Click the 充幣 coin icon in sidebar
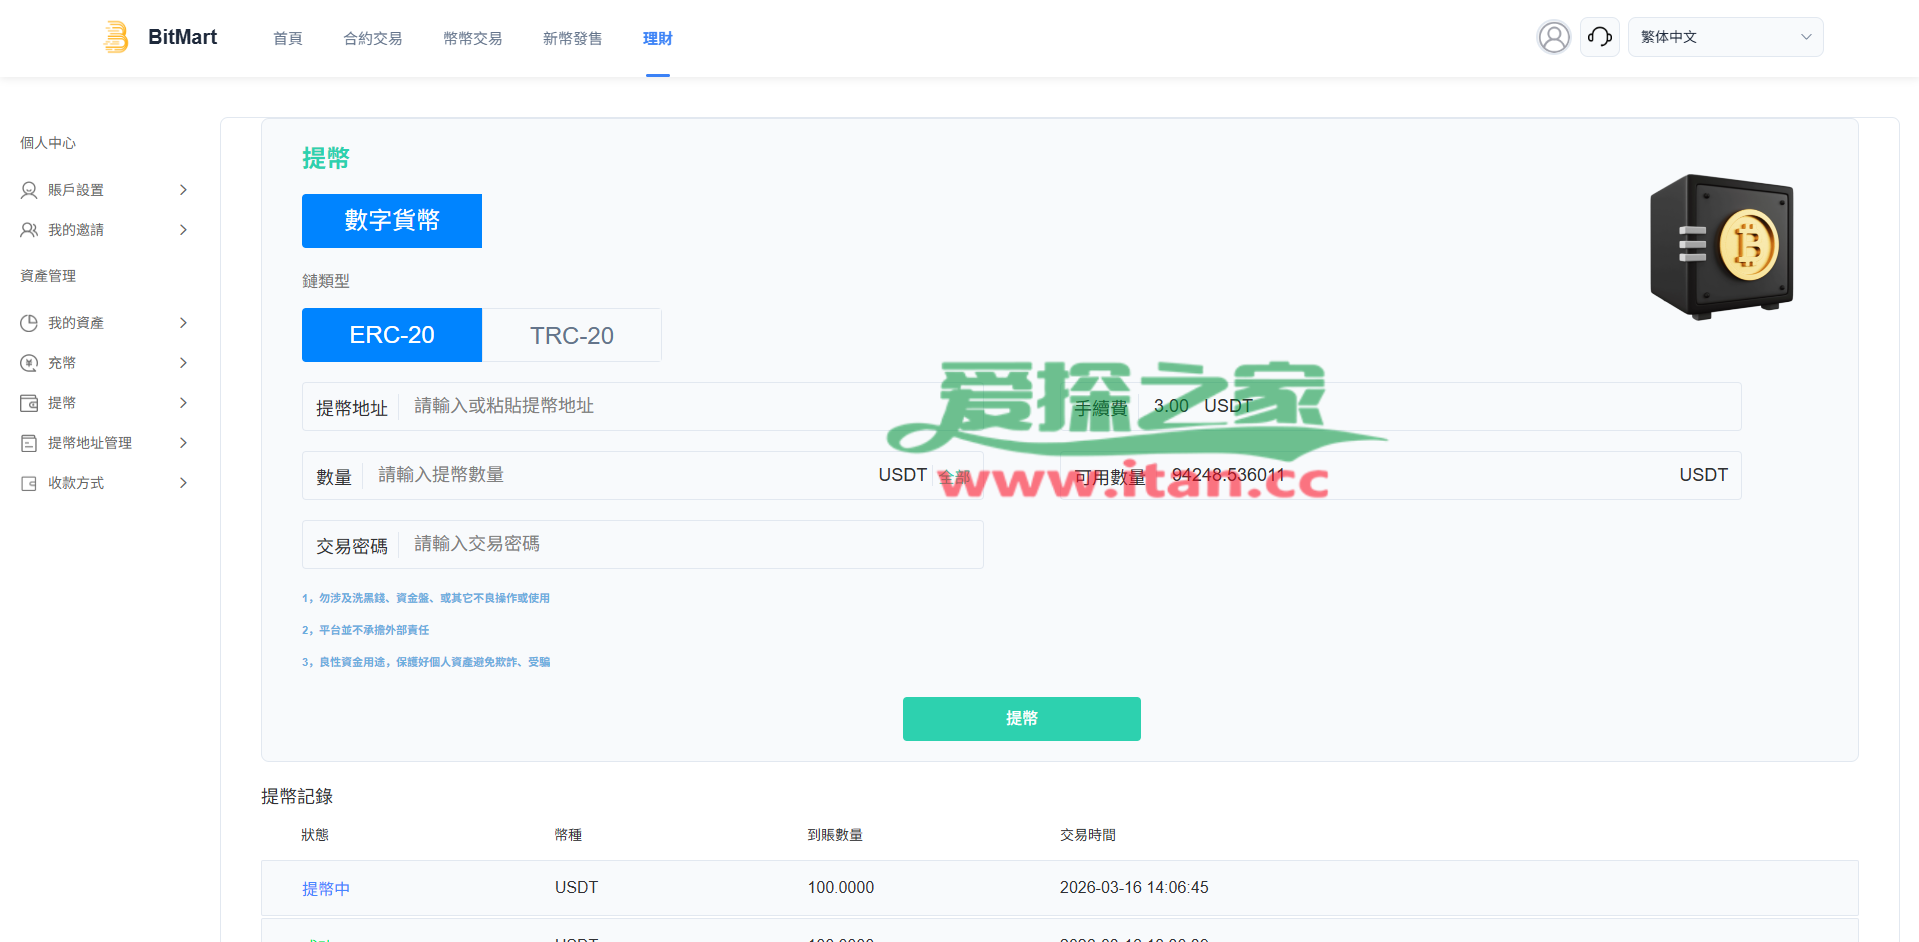 coord(29,363)
